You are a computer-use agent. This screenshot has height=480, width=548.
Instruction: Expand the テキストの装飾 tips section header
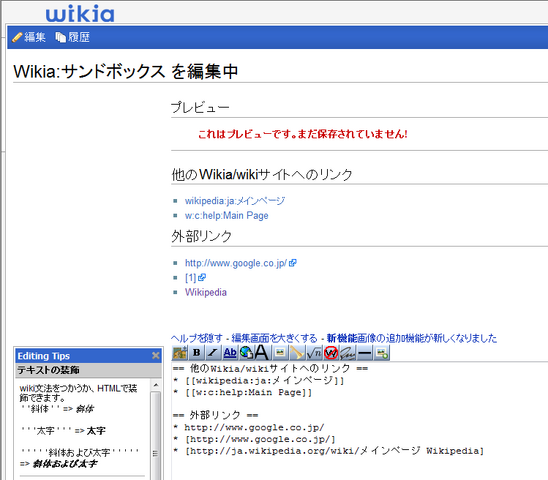click(x=88, y=370)
